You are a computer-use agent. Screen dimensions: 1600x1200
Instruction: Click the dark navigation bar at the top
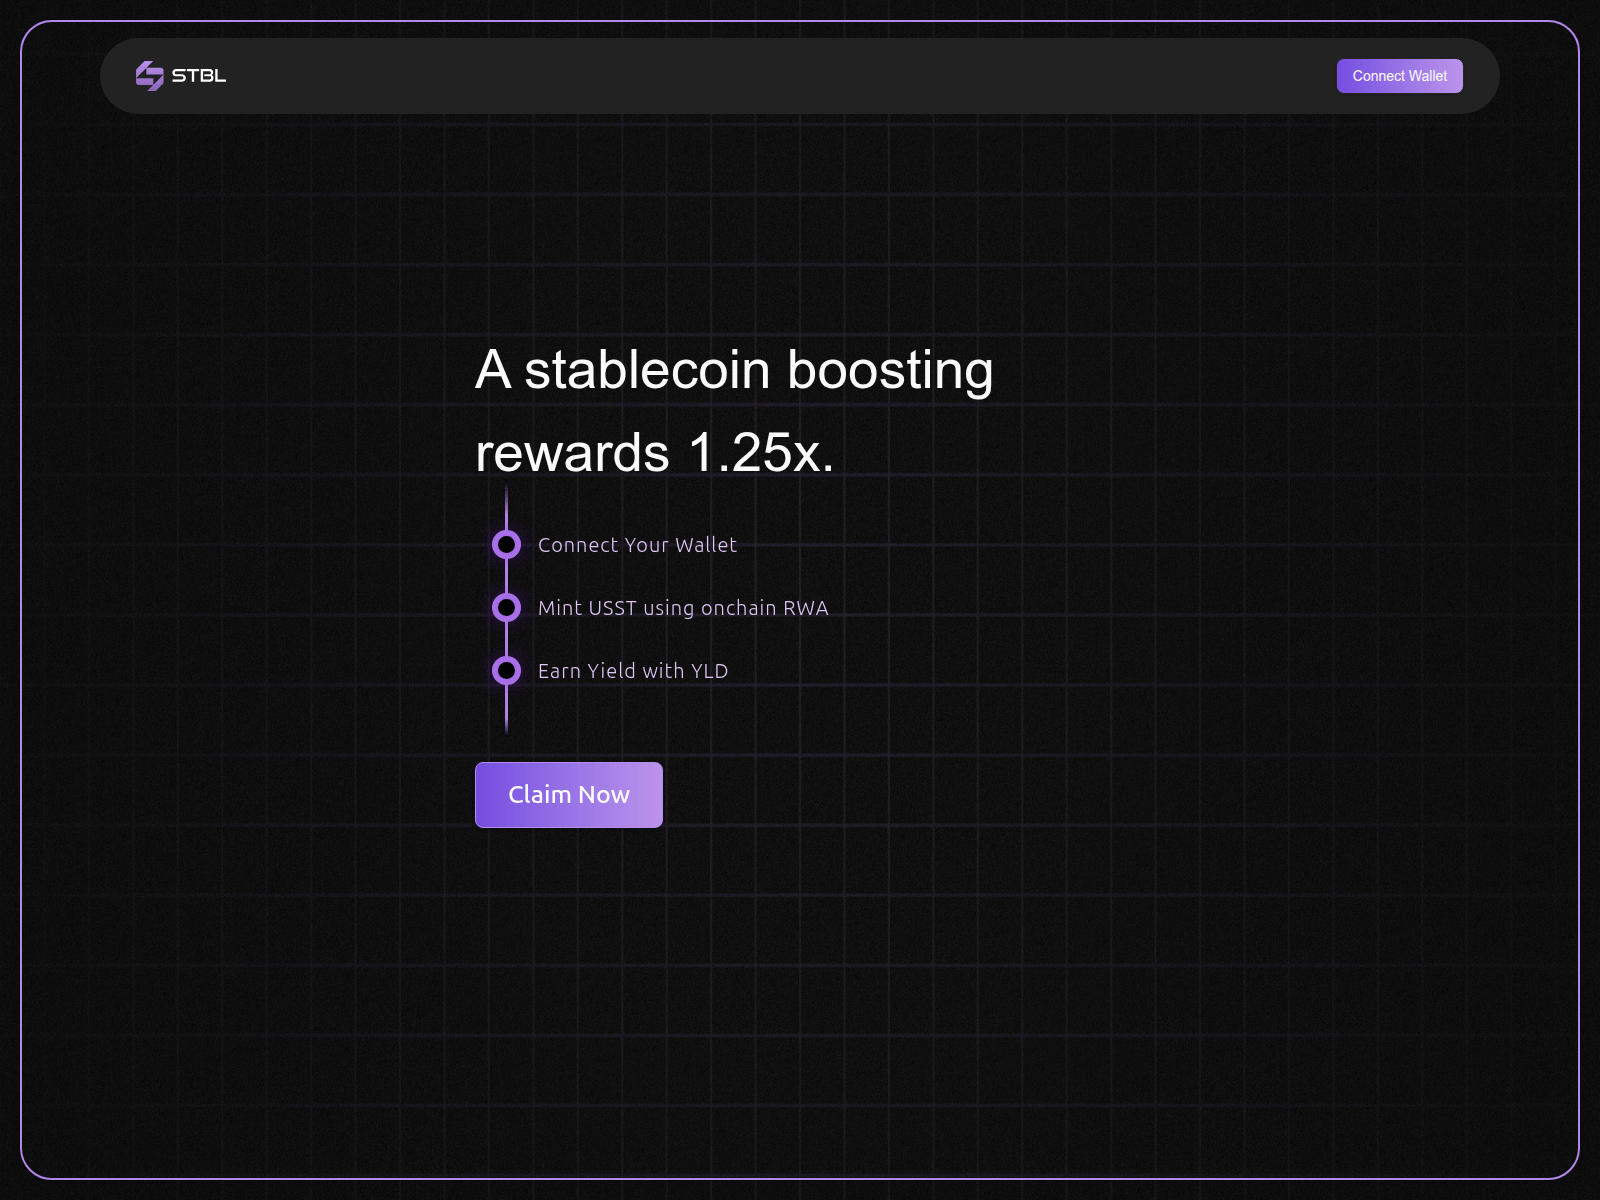tap(800, 75)
